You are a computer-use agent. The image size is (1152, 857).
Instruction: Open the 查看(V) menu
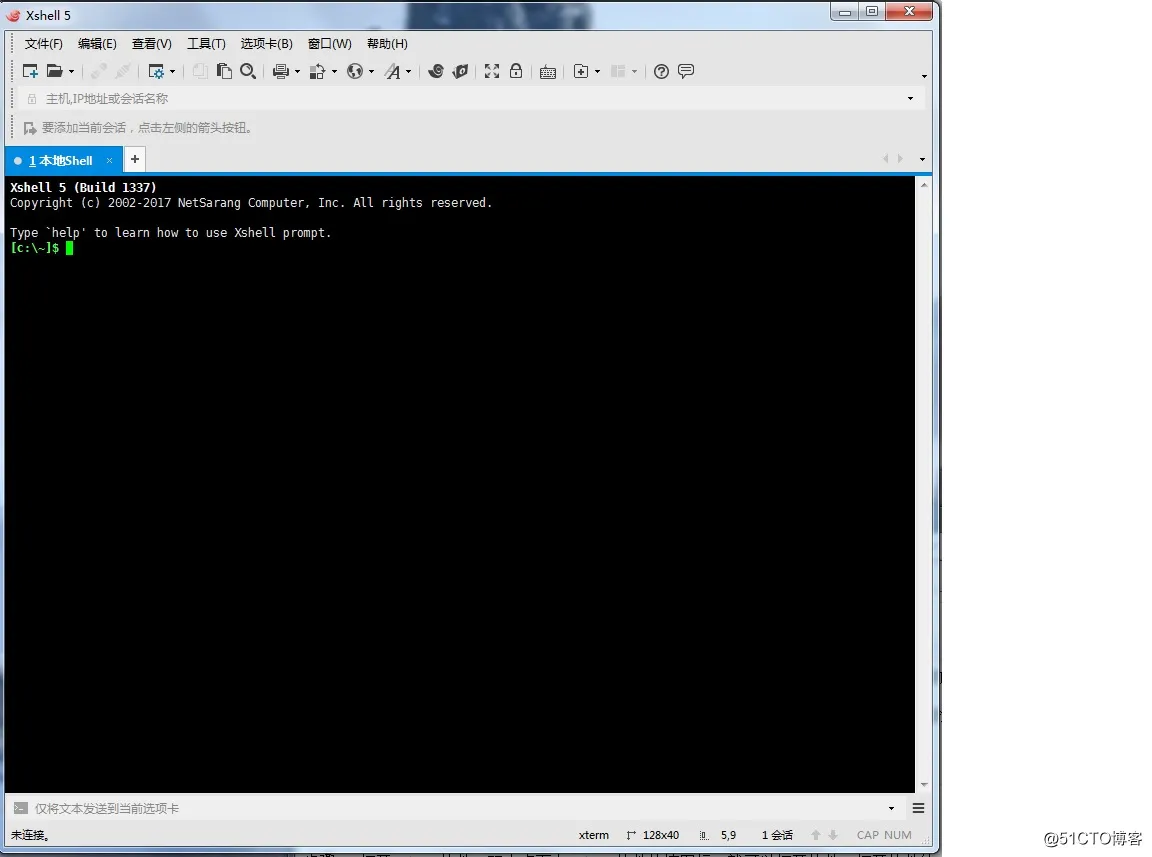(151, 44)
